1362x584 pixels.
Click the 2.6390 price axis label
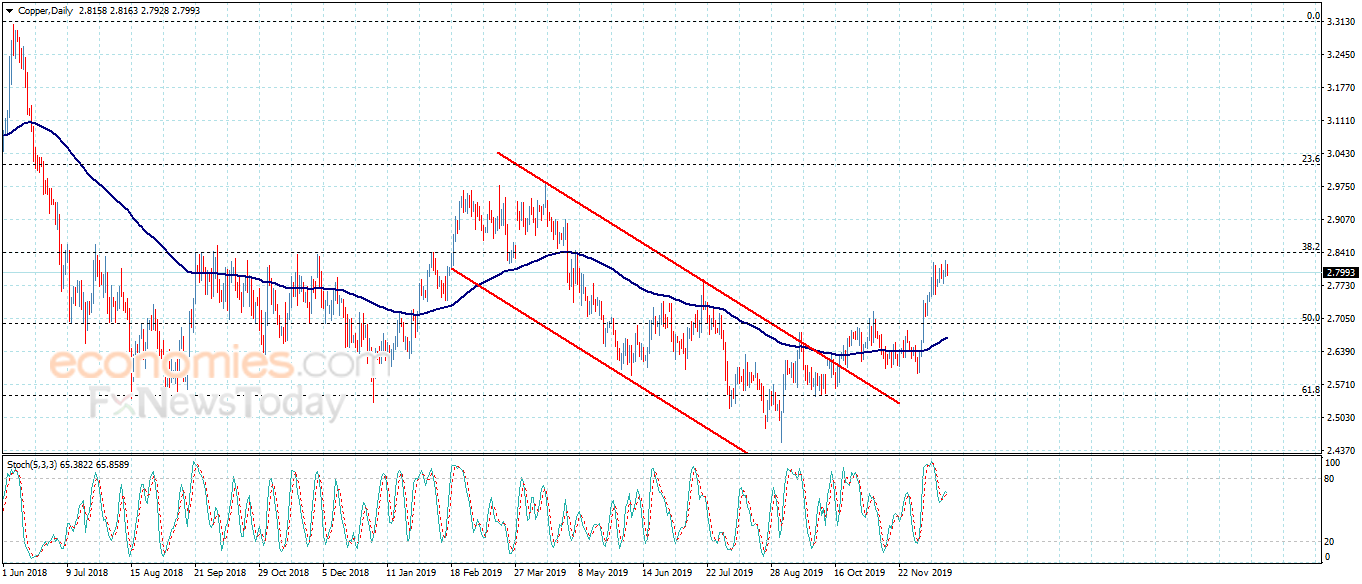1340,352
